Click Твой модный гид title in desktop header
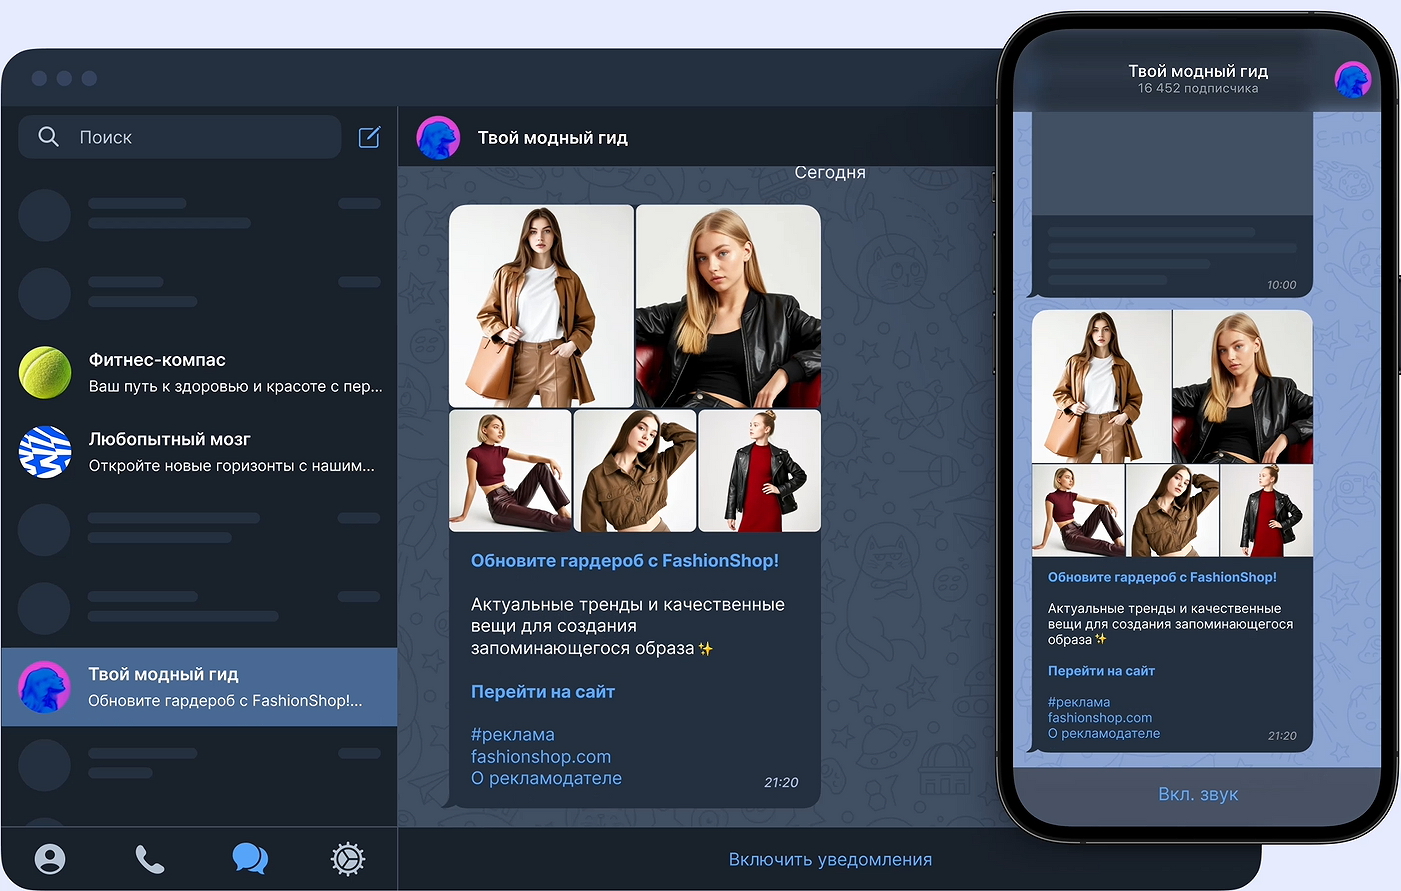The width and height of the screenshot is (1401, 891). [553, 138]
